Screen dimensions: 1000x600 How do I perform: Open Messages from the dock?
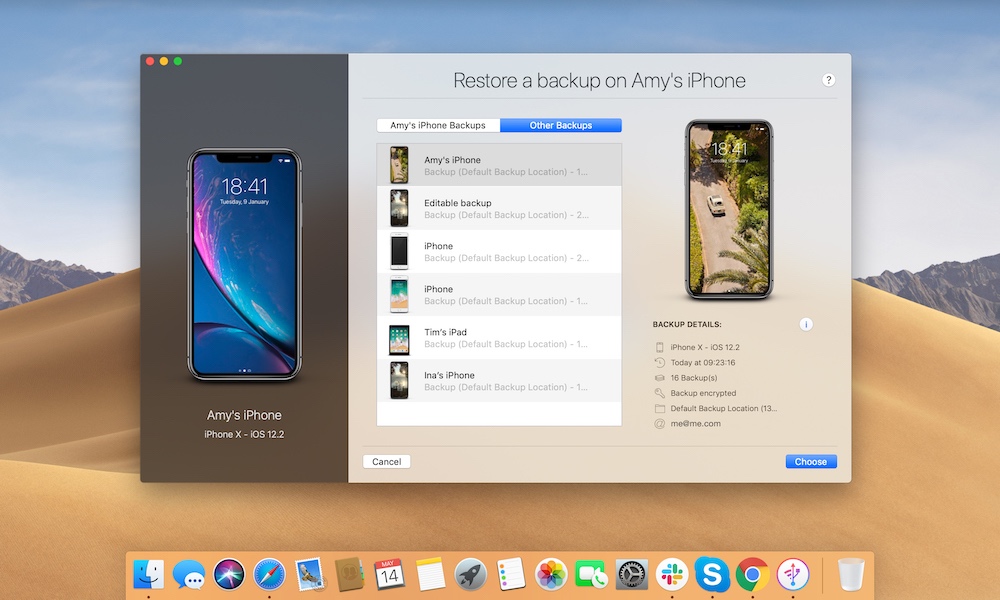pos(189,574)
